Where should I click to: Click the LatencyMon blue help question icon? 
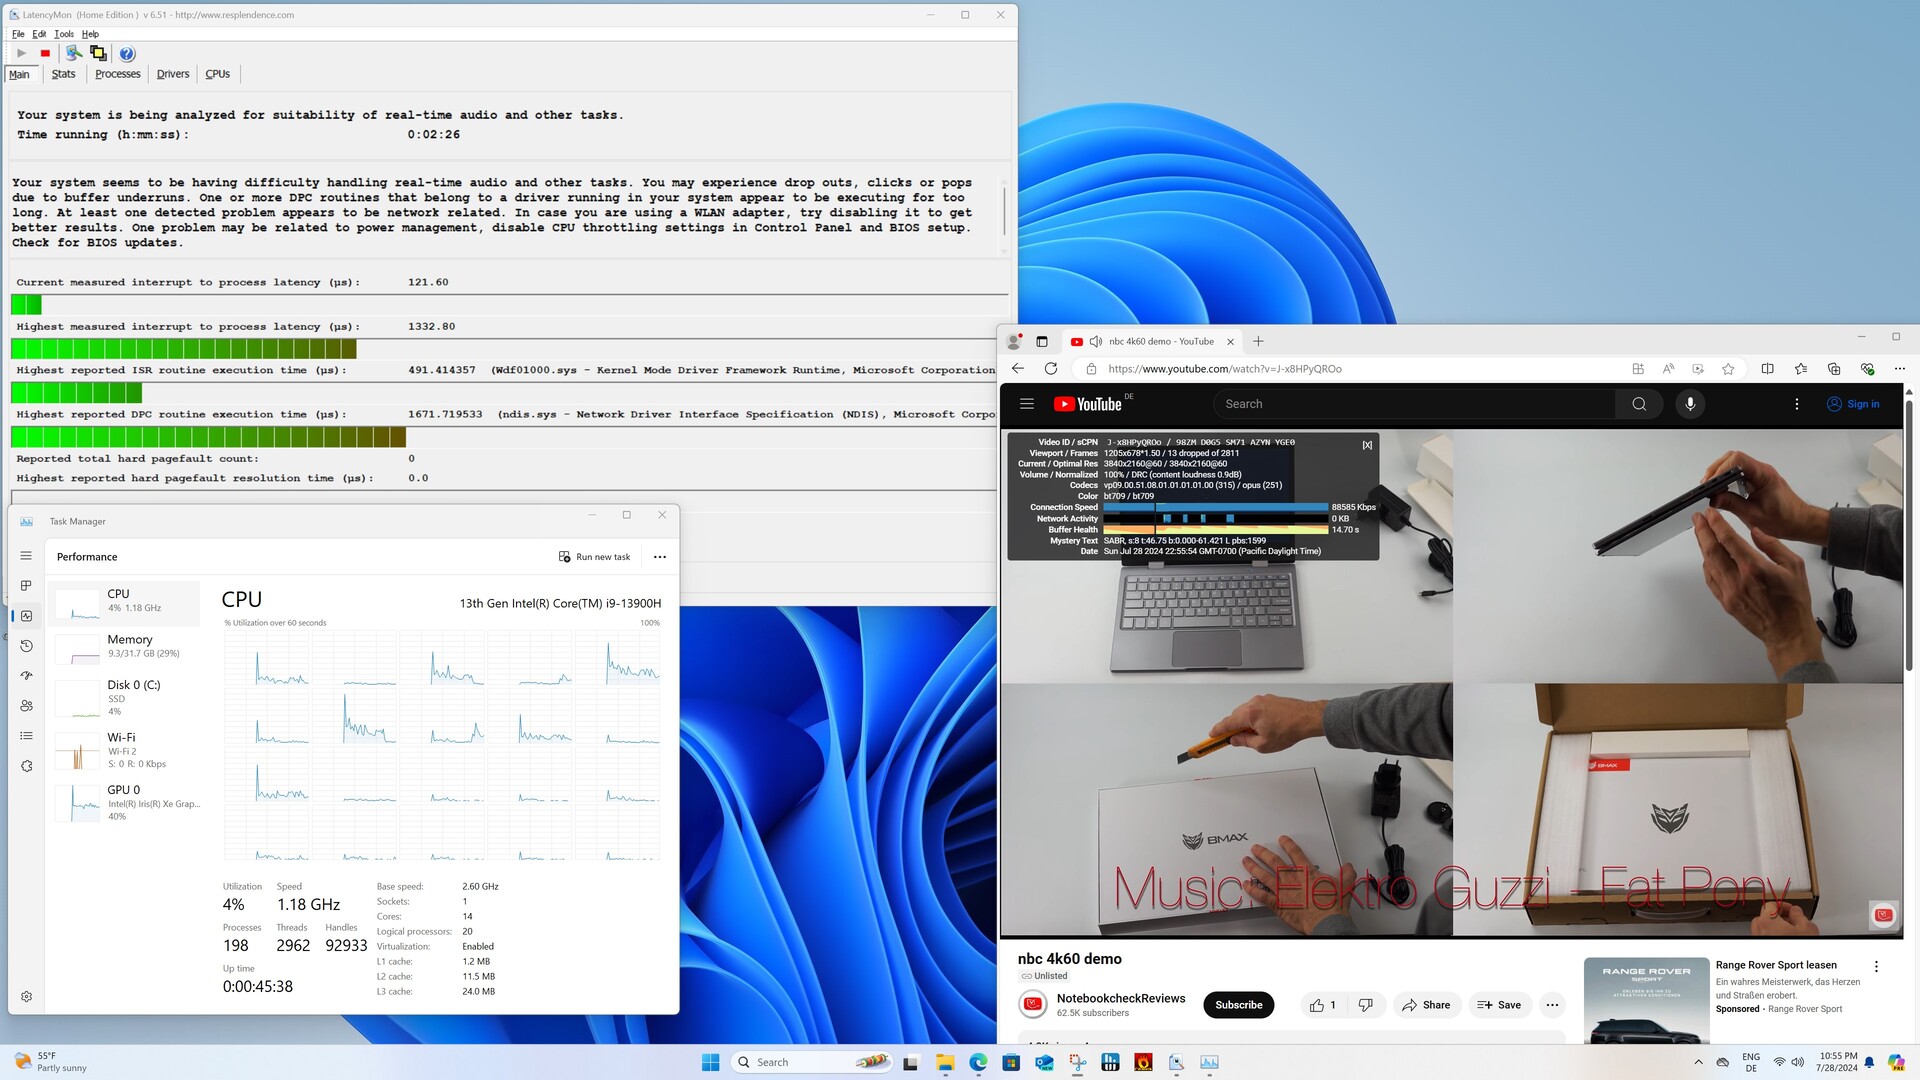click(127, 54)
